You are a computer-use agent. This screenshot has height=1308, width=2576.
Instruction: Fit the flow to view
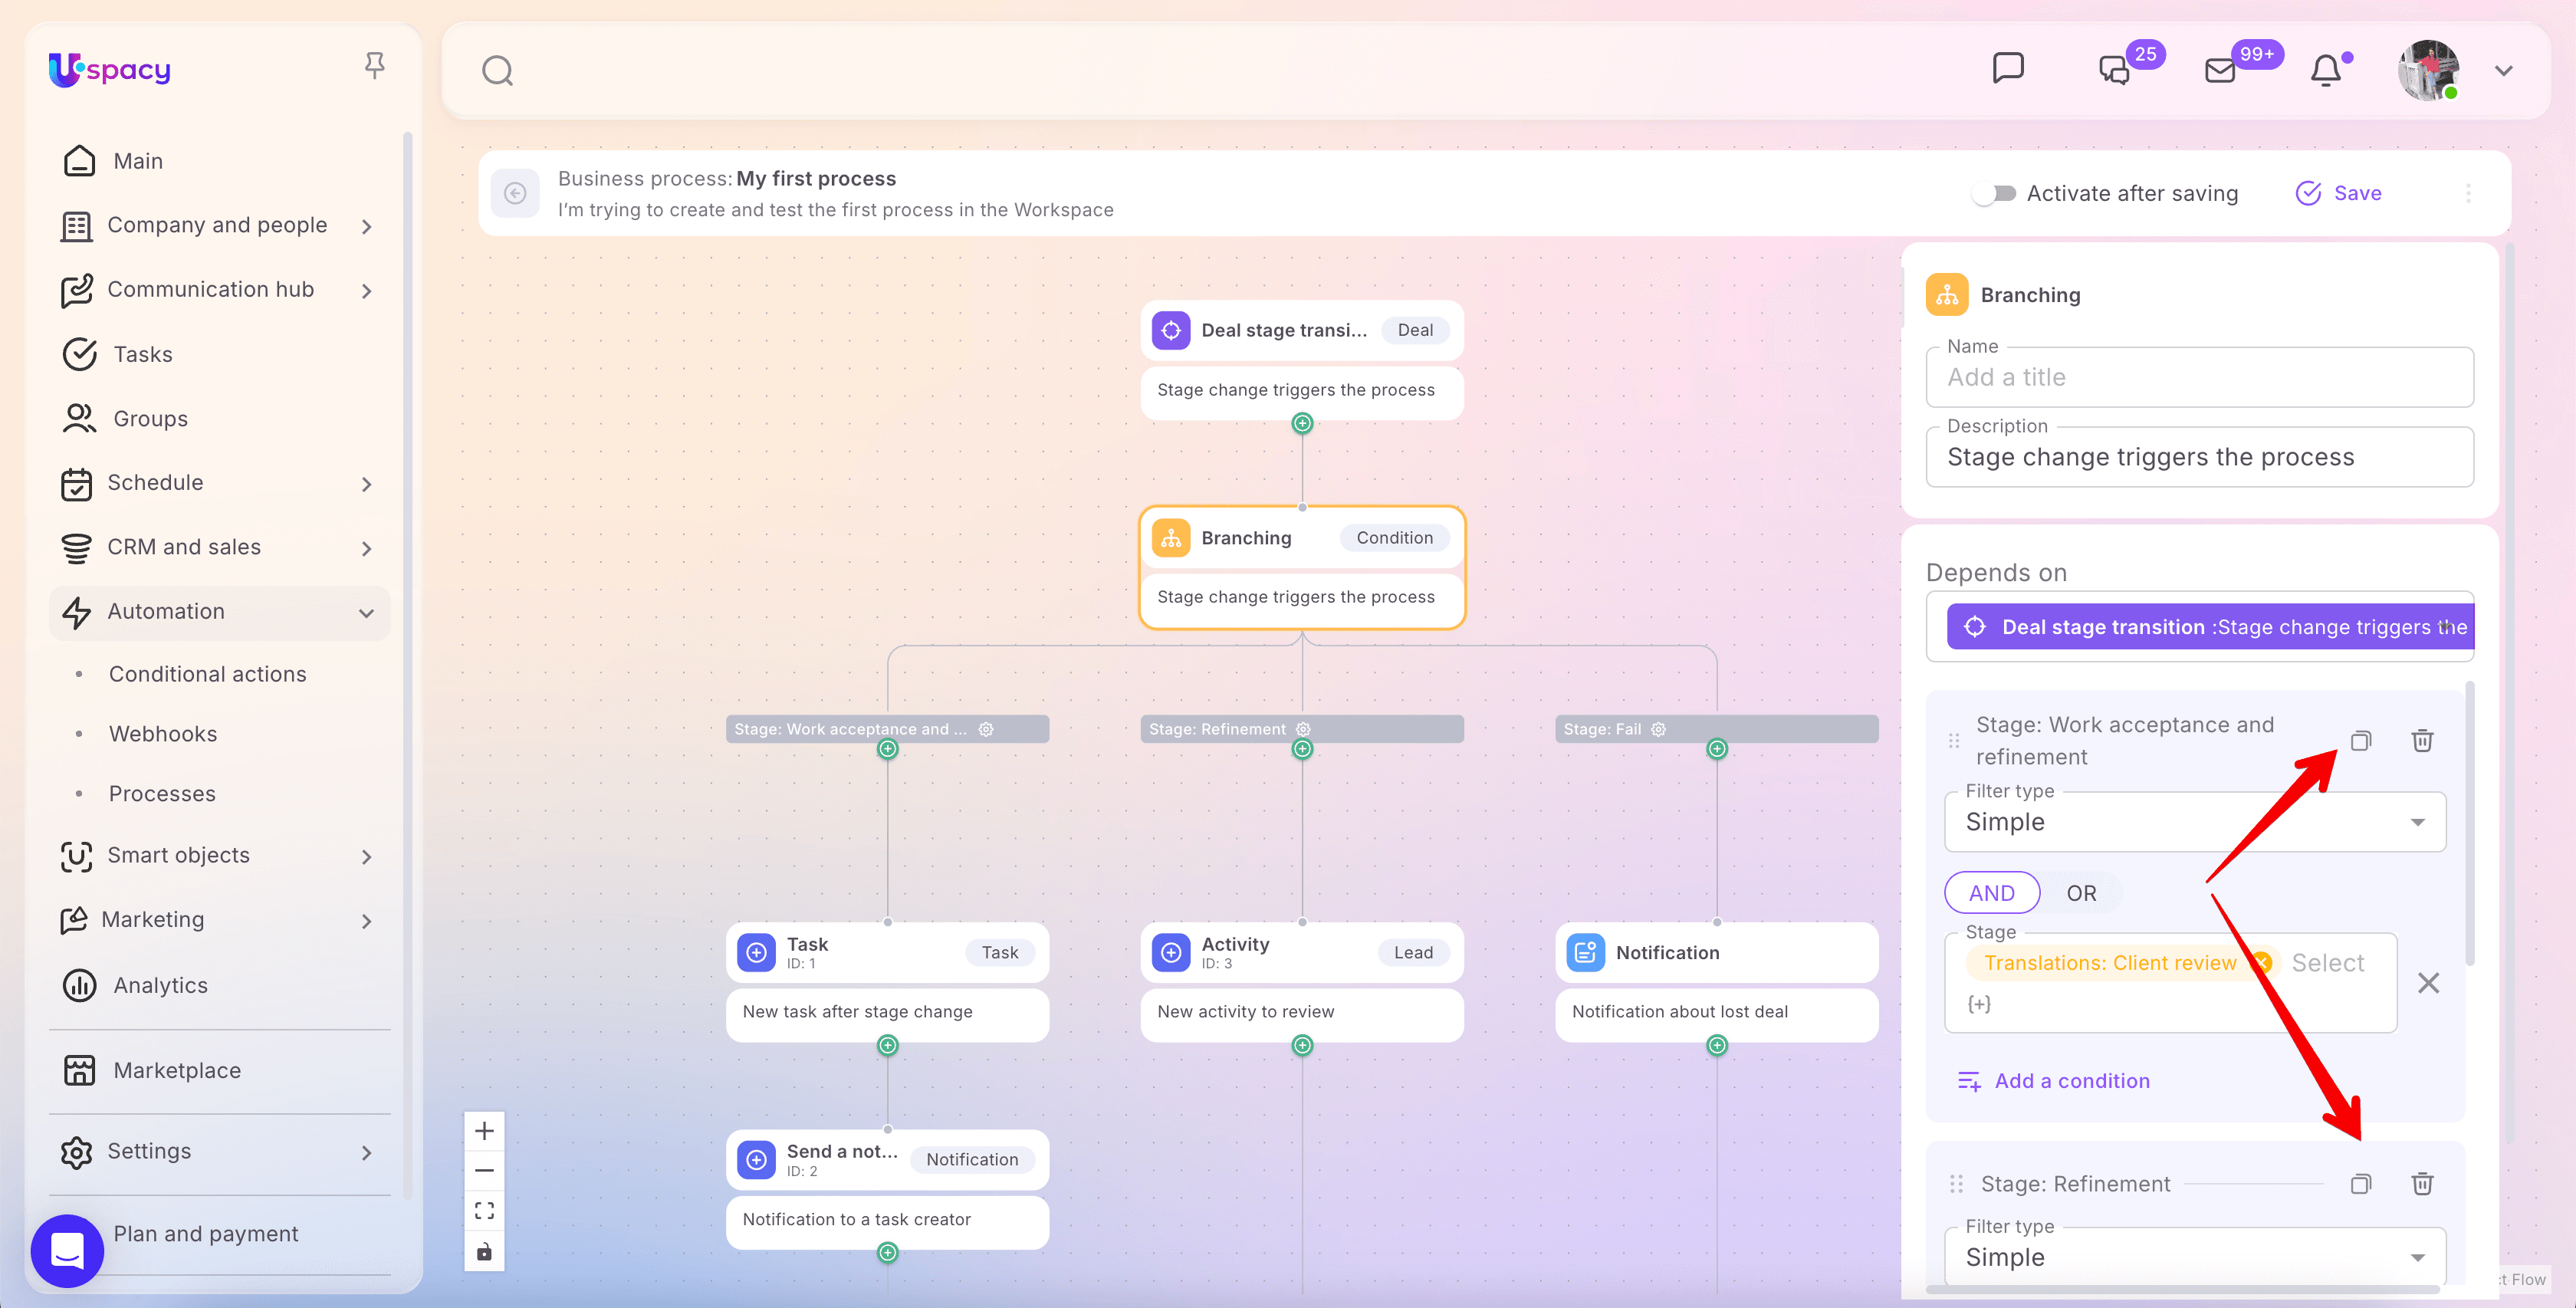coord(484,1211)
